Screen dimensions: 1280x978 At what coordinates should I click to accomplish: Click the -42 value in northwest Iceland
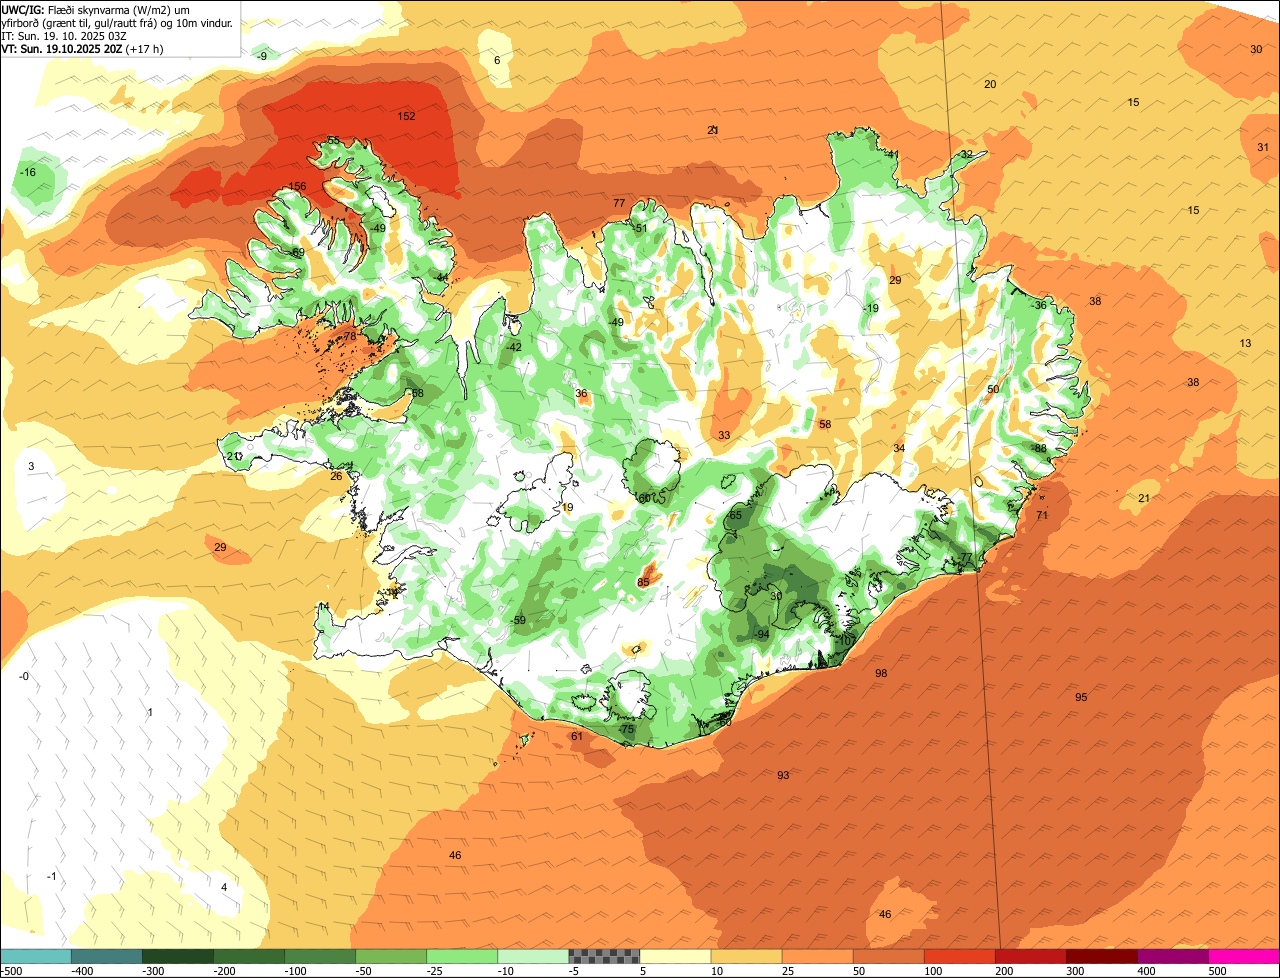point(513,347)
